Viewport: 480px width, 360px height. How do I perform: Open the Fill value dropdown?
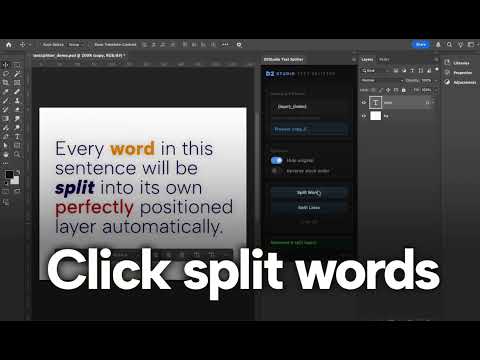[x=436, y=90]
